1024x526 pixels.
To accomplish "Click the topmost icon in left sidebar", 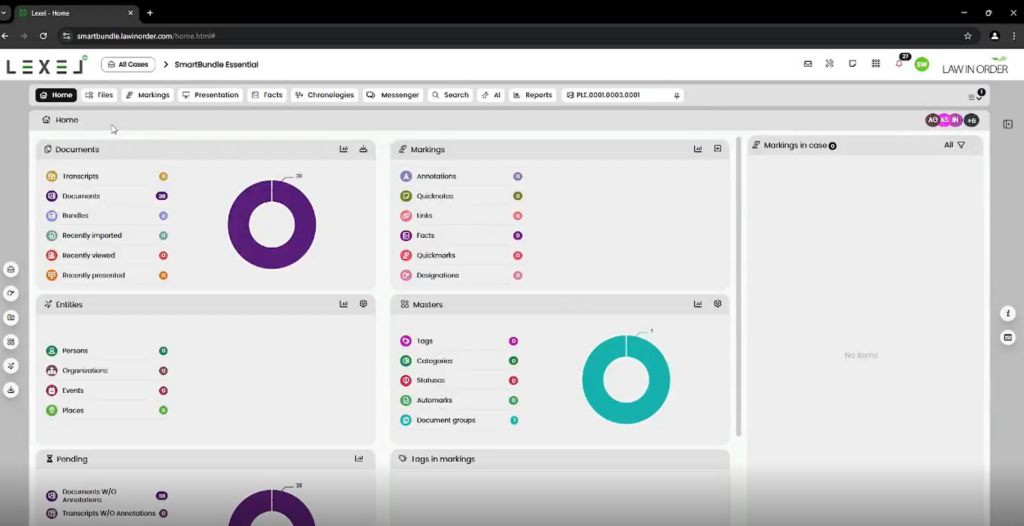I will point(10,269).
